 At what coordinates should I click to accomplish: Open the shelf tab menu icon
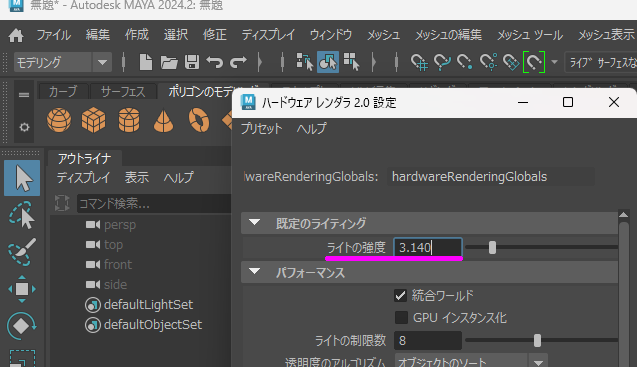click(24, 95)
